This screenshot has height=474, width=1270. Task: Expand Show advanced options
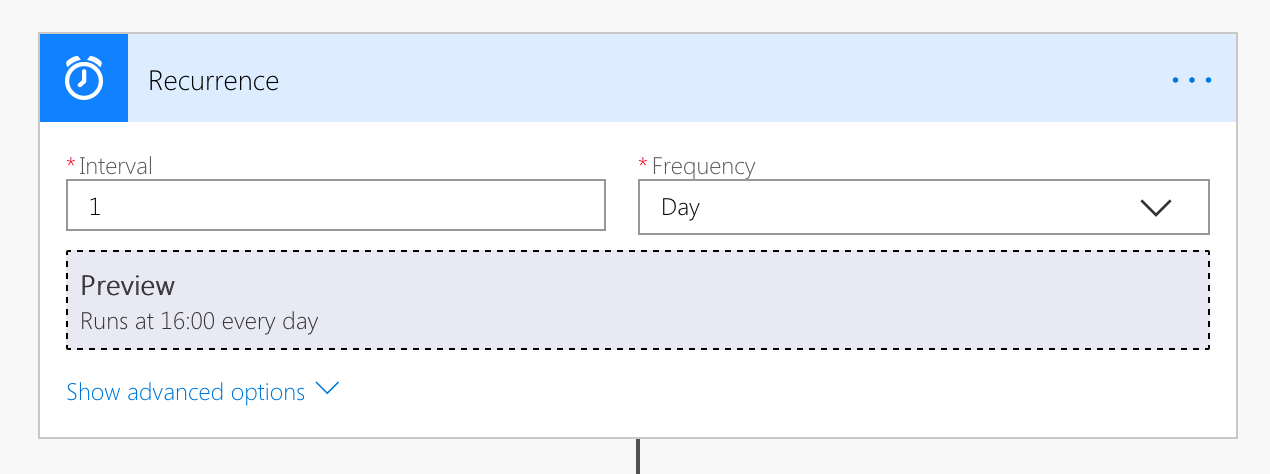click(203, 392)
